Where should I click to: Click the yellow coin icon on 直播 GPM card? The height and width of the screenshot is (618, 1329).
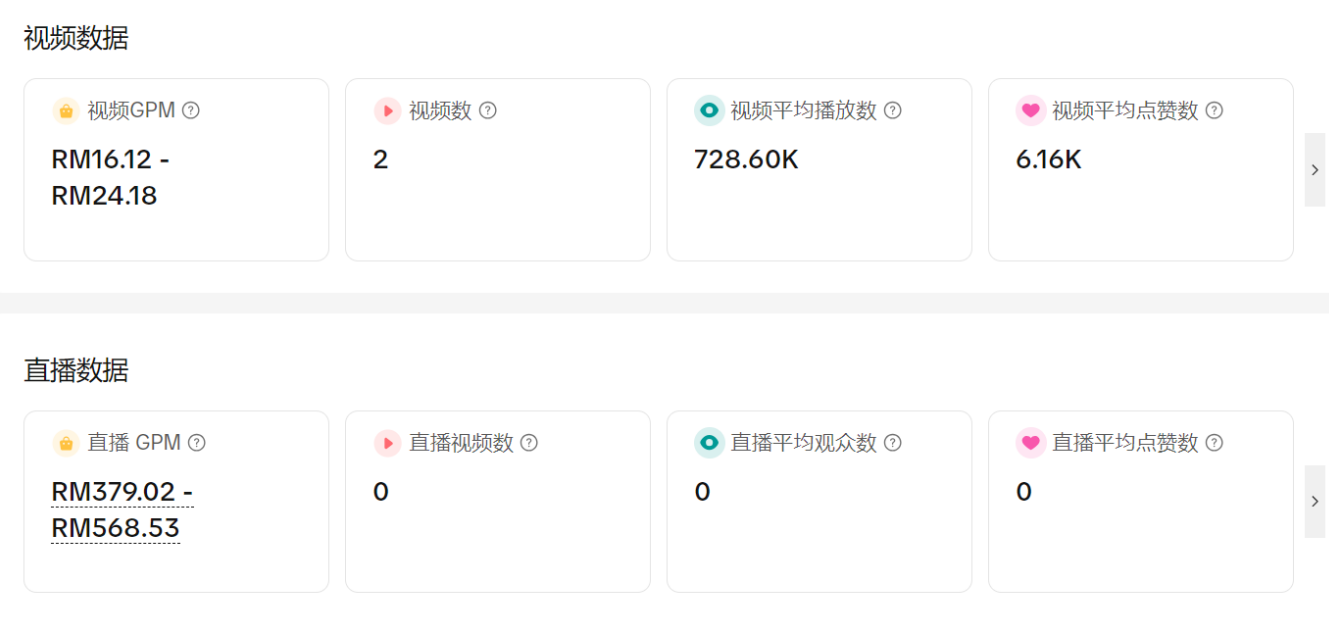(x=65, y=443)
